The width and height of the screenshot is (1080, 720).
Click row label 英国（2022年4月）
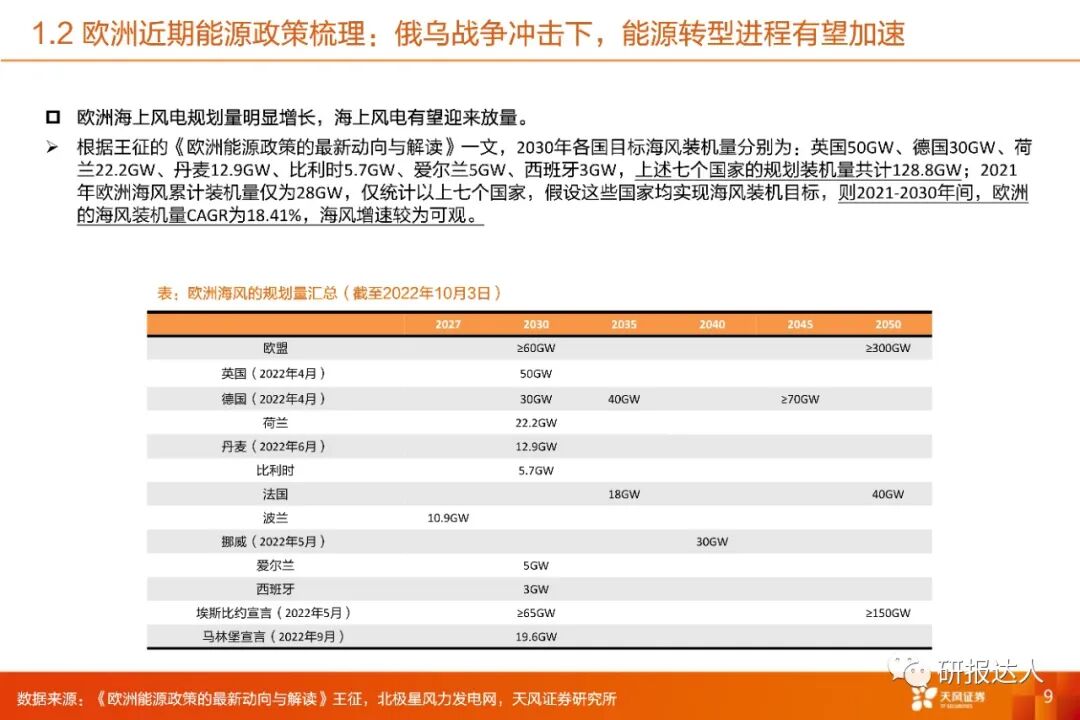(x=273, y=373)
